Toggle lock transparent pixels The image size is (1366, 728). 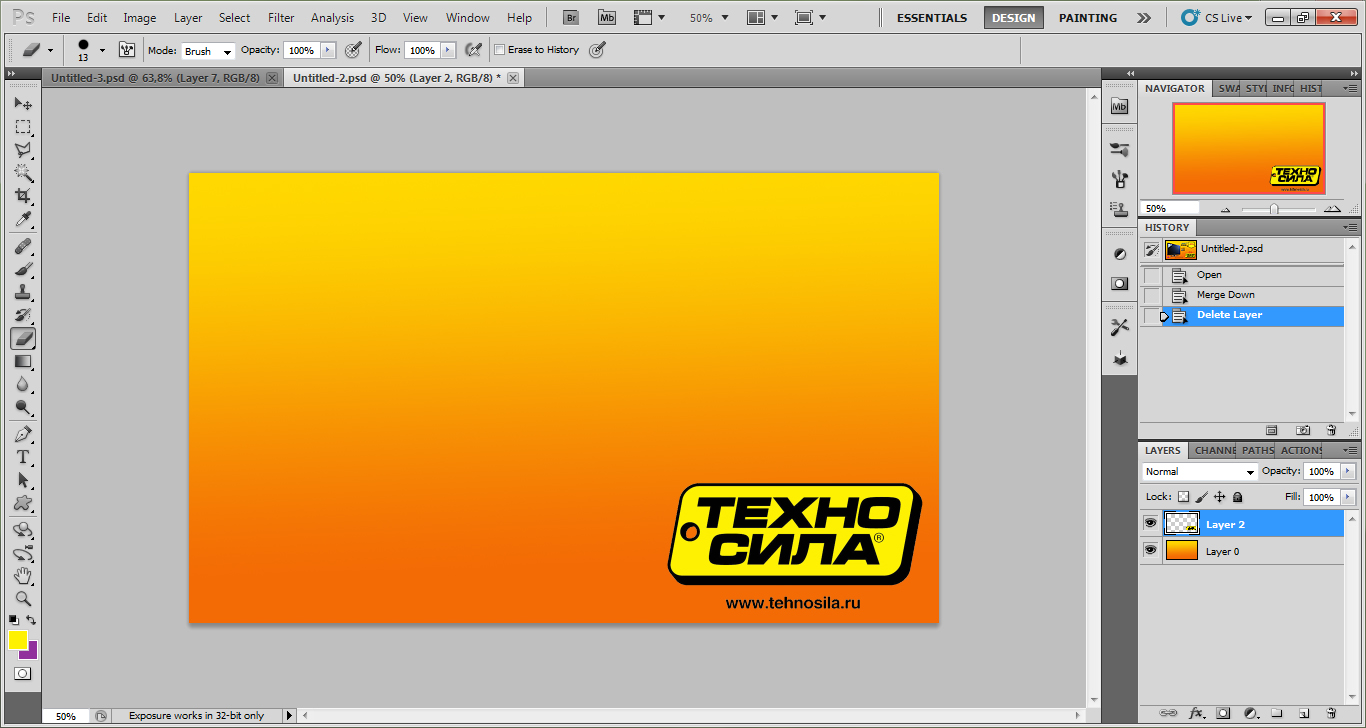click(x=1183, y=496)
